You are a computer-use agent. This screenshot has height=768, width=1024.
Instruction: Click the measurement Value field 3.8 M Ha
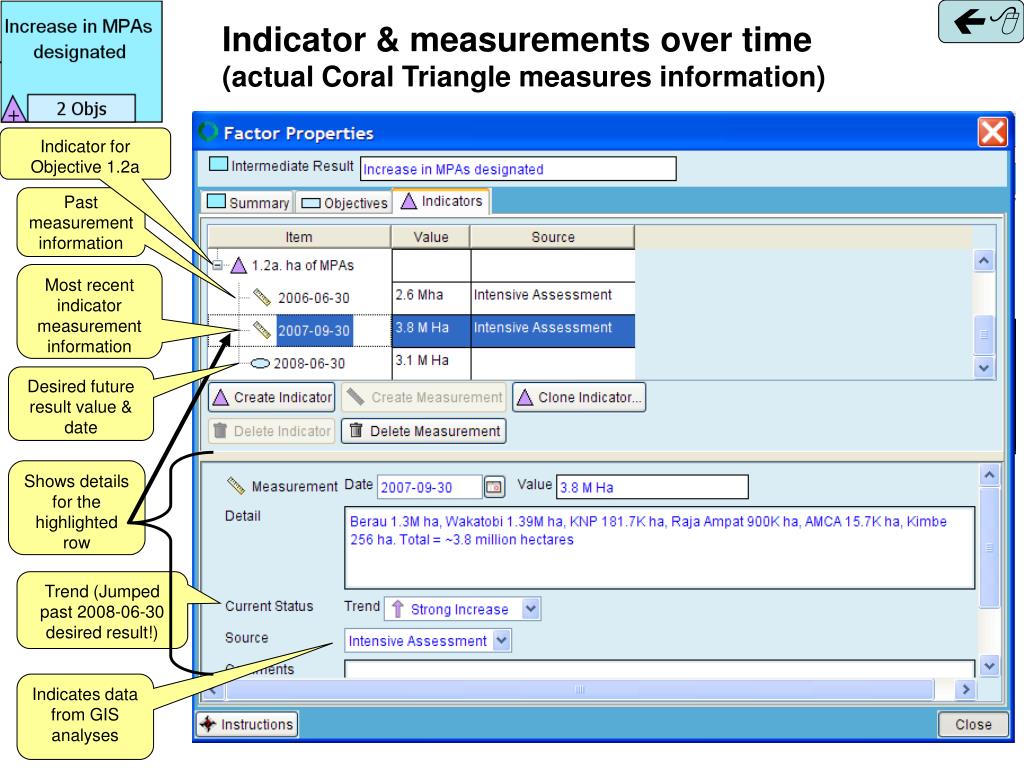652,487
